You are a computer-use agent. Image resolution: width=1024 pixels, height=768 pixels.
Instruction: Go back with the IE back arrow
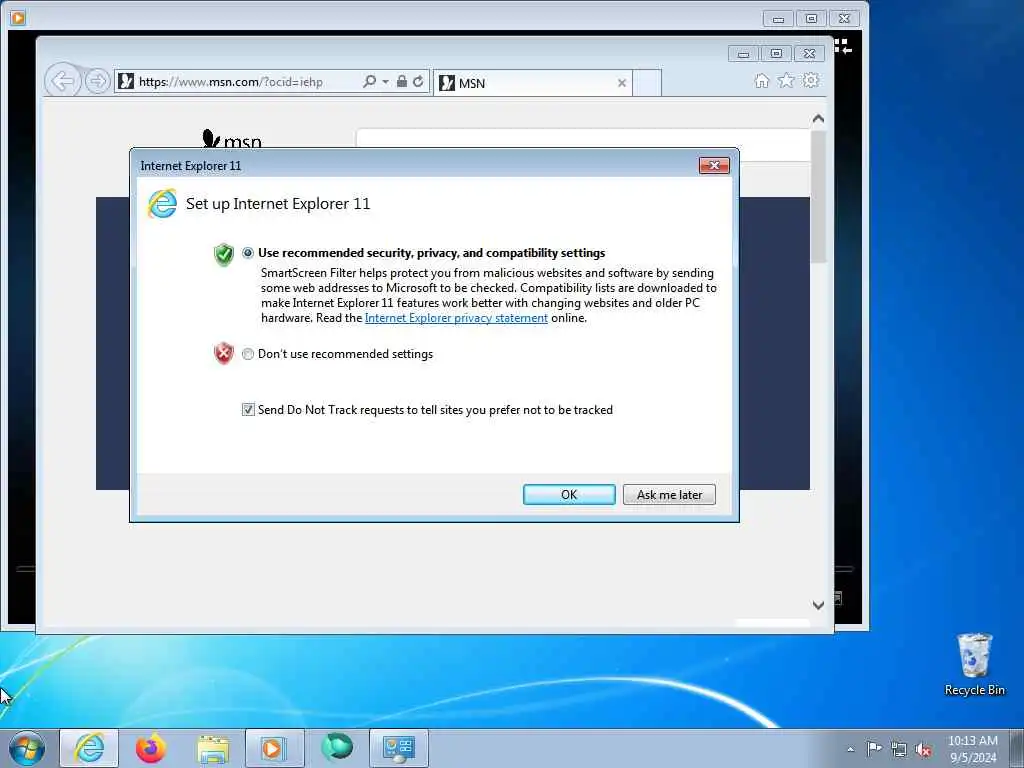63,82
